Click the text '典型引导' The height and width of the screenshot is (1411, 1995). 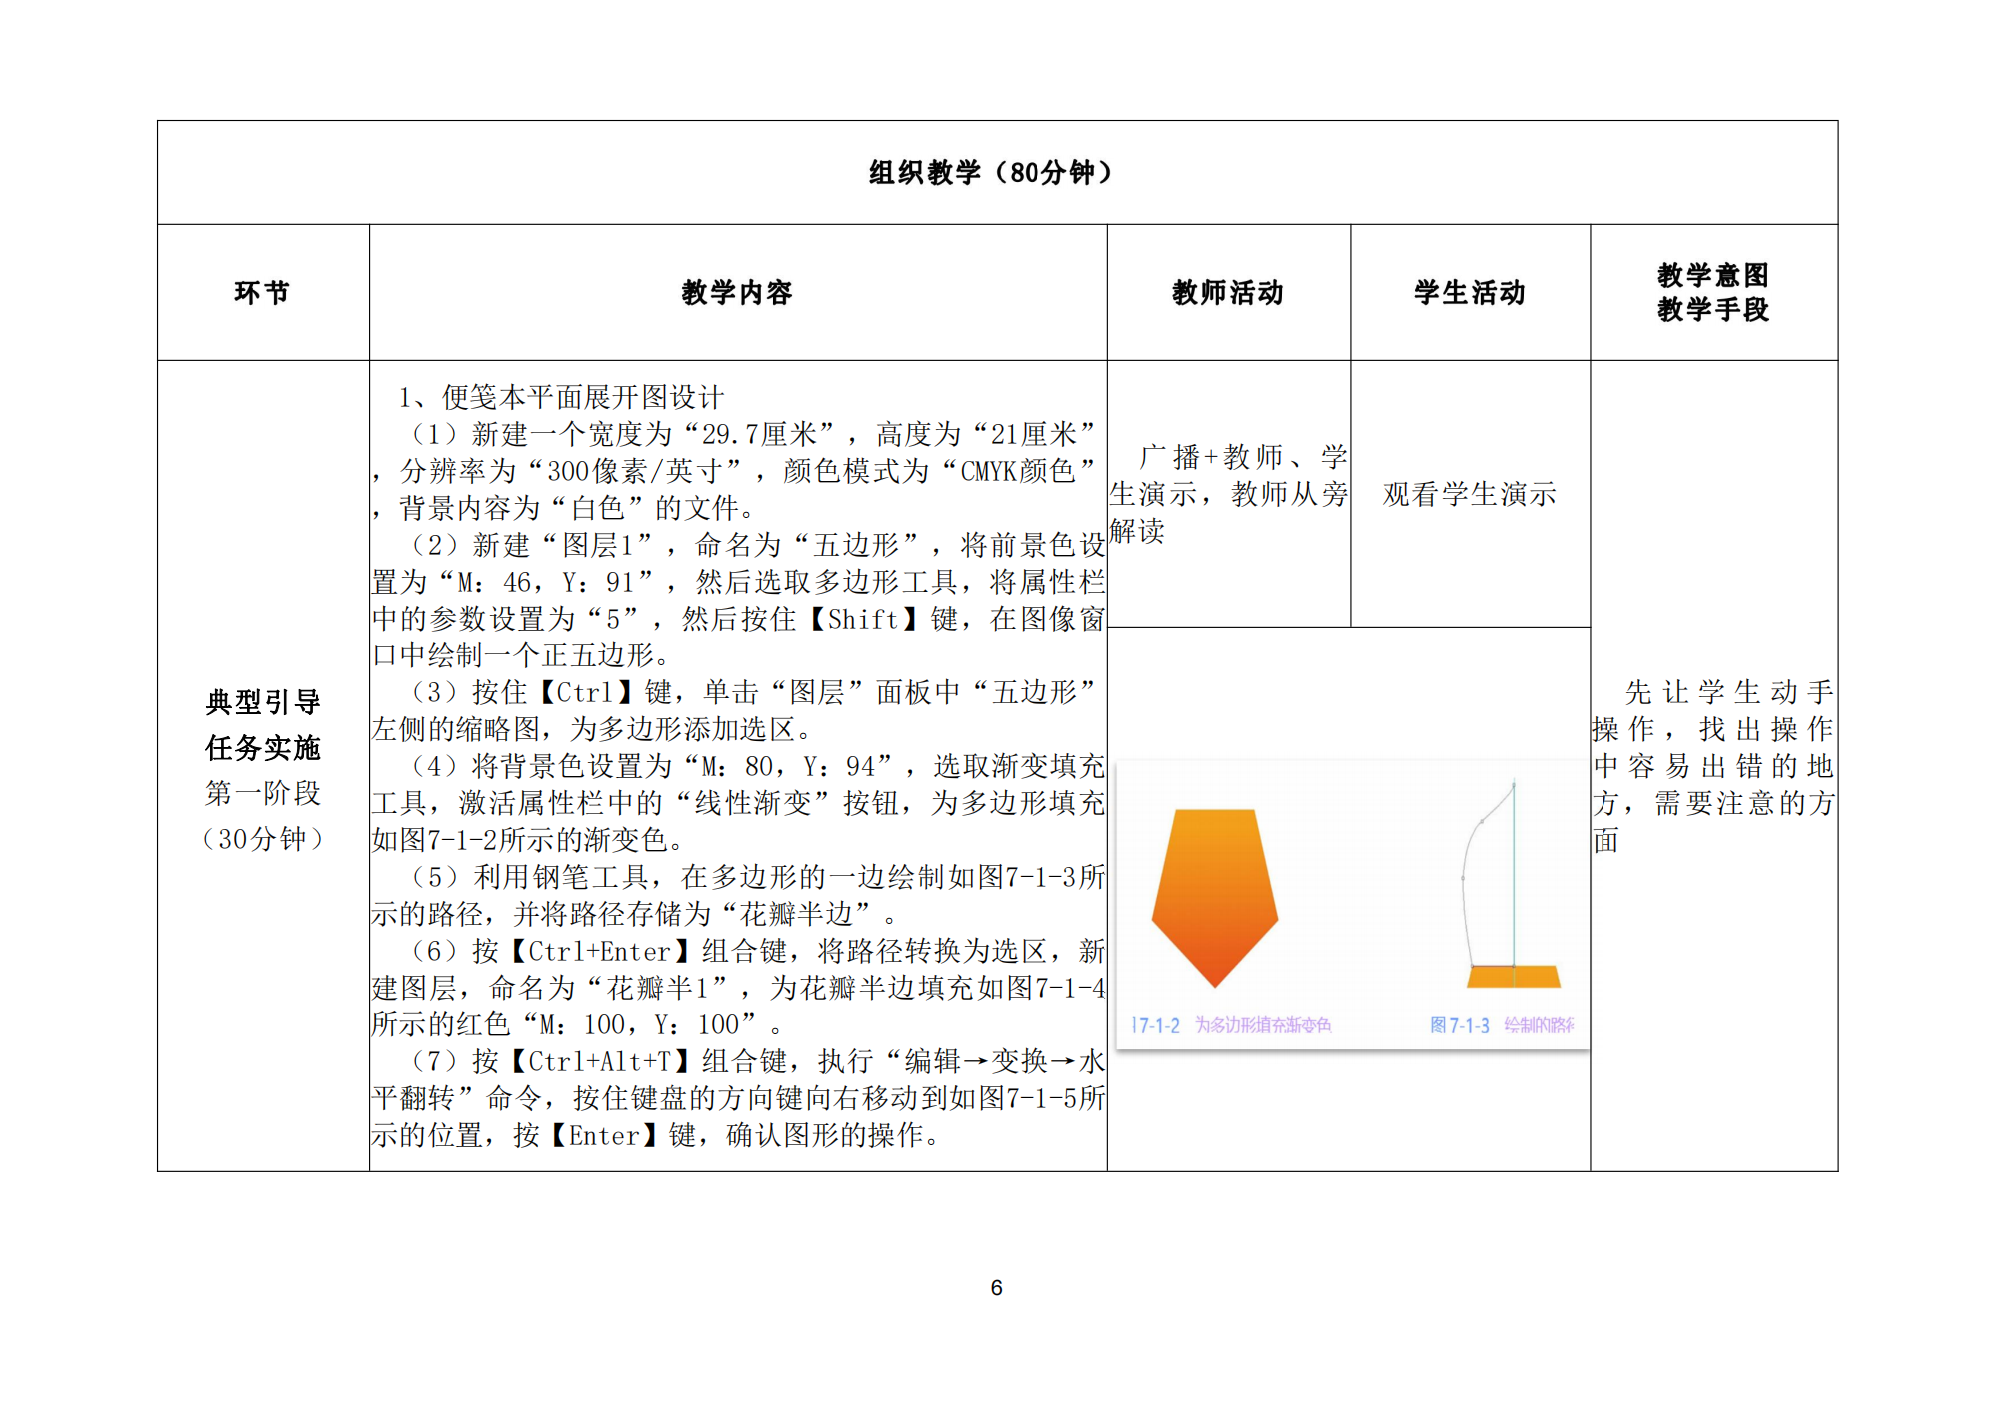(263, 702)
